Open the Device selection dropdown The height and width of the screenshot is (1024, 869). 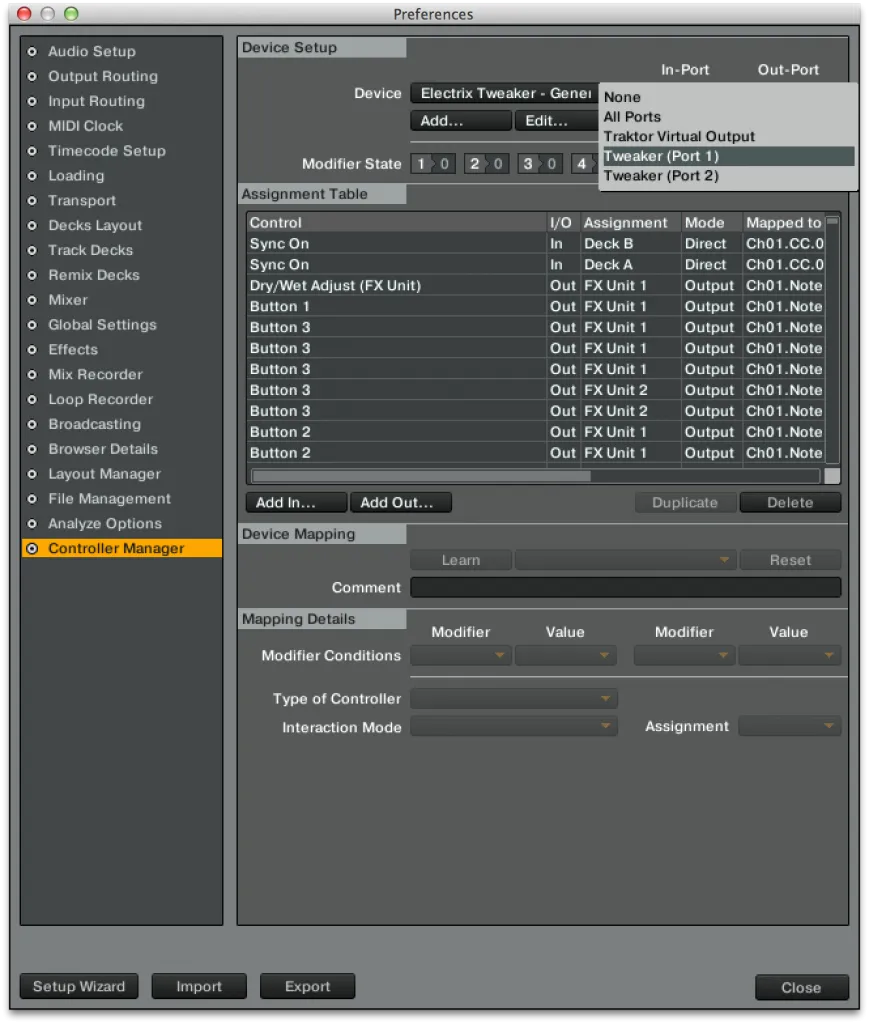tap(504, 93)
